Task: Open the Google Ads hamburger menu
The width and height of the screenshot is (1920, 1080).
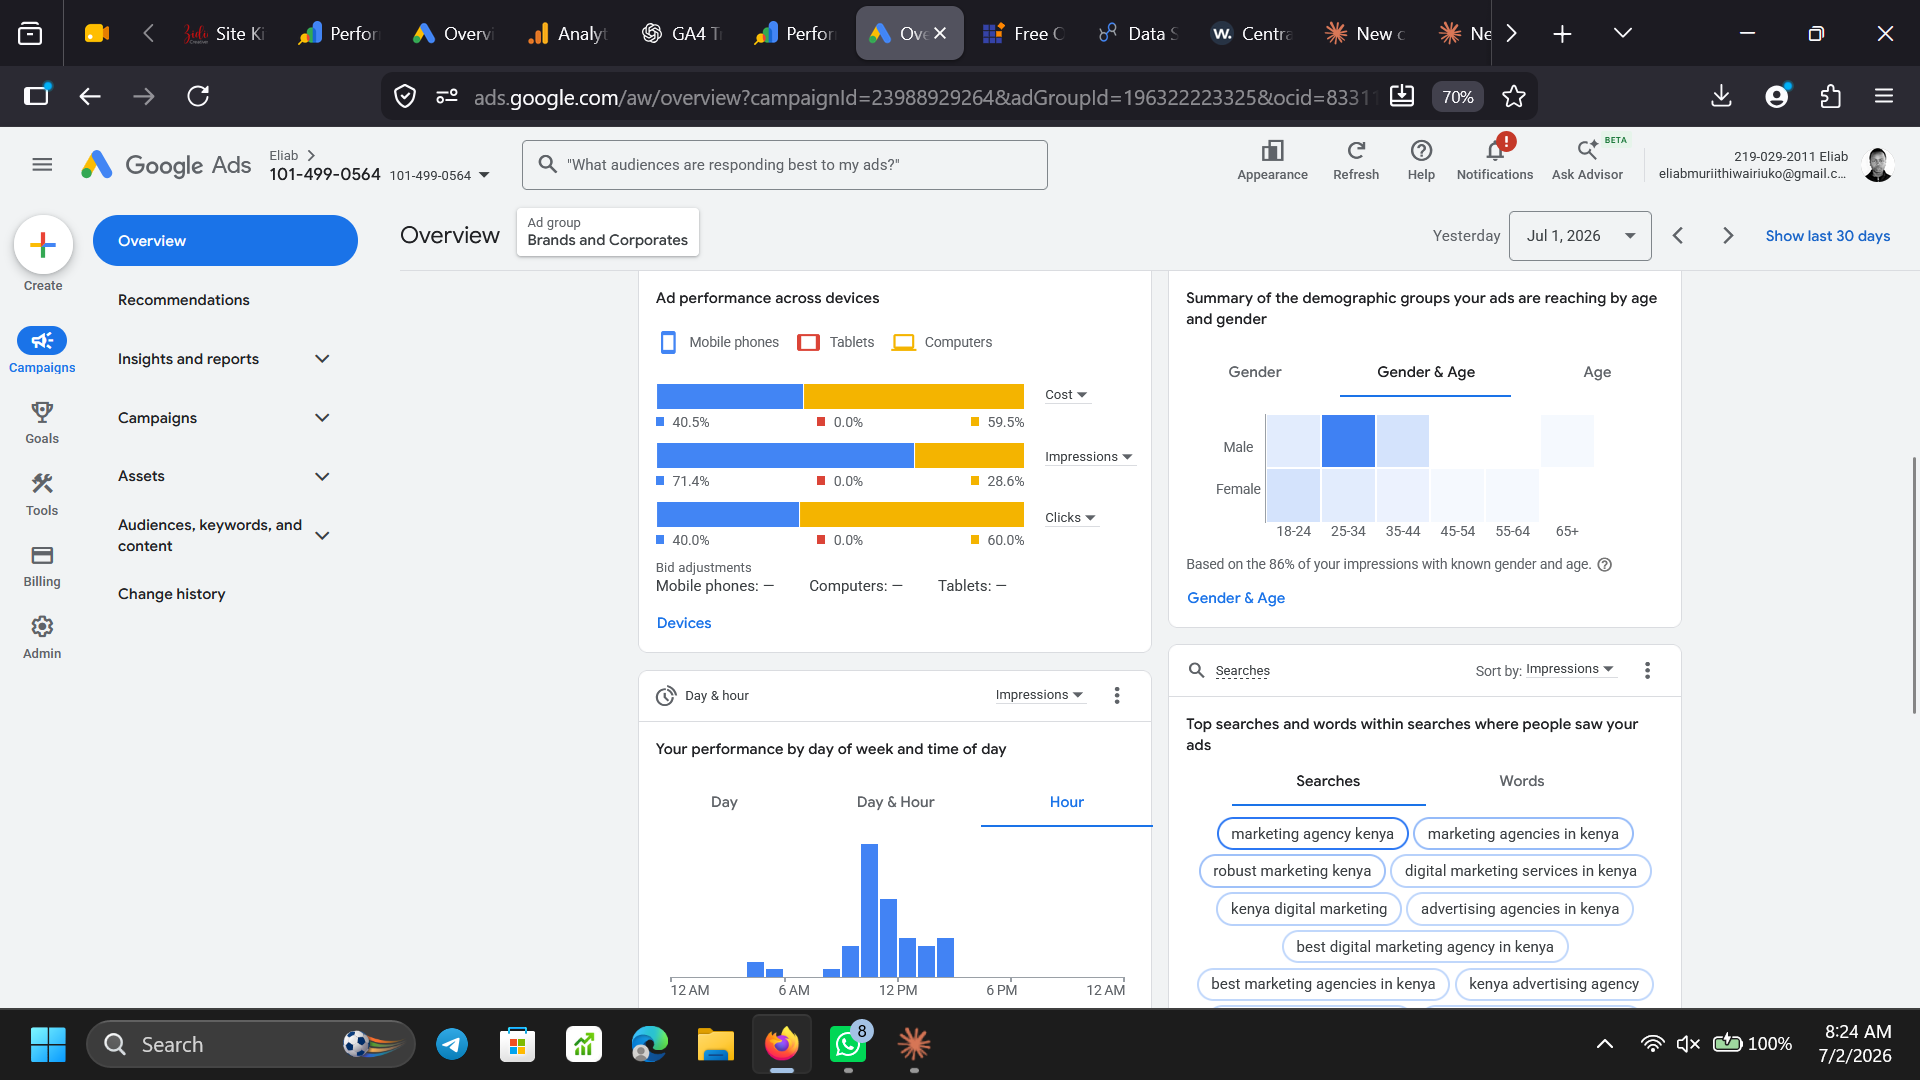Action: click(x=42, y=164)
